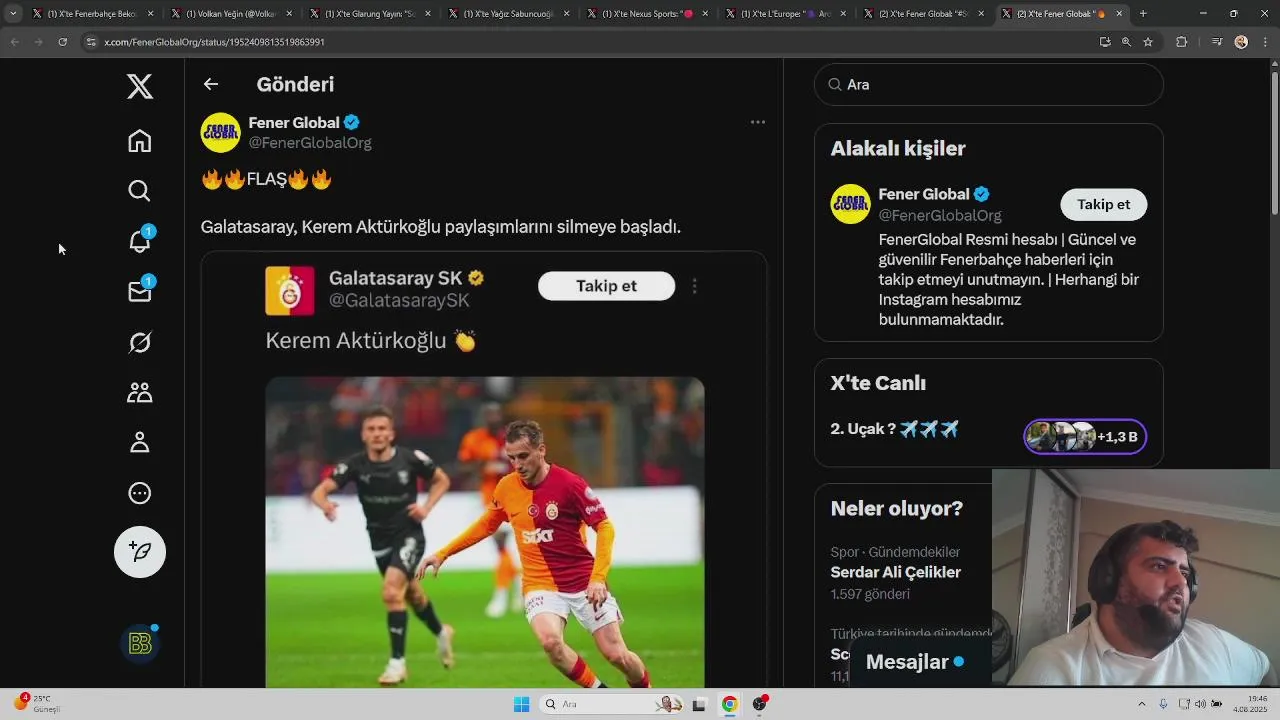Open the Extensions puzzle icon
This screenshot has height=720, width=1280.
tap(1181, 42)
